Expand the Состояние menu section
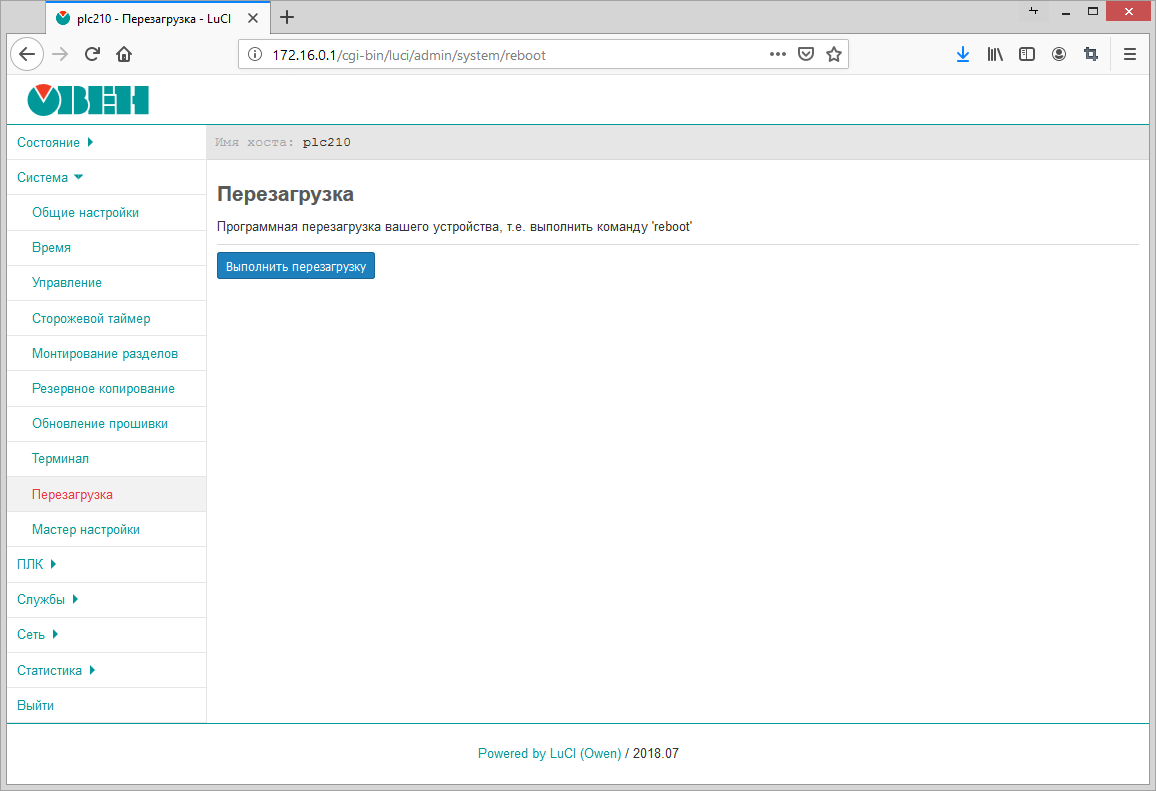This screenshot has height=791, width=1156. (55, 142)
